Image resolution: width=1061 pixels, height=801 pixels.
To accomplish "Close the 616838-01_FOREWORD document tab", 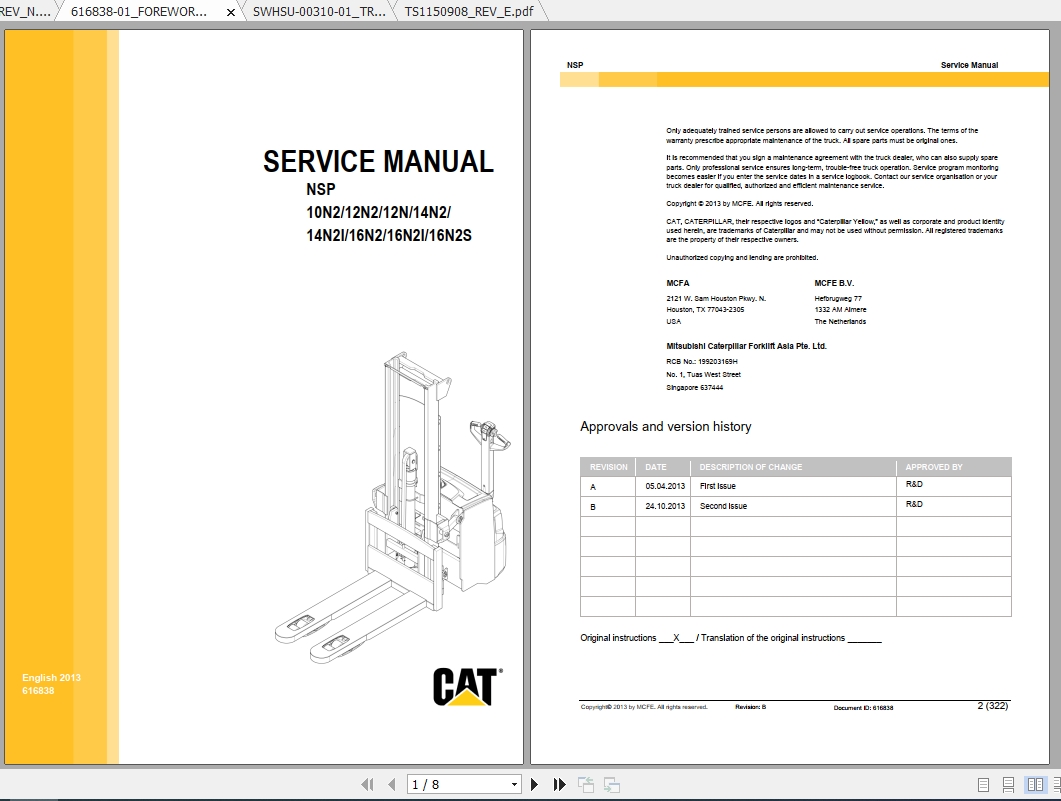I will [230, 13].
